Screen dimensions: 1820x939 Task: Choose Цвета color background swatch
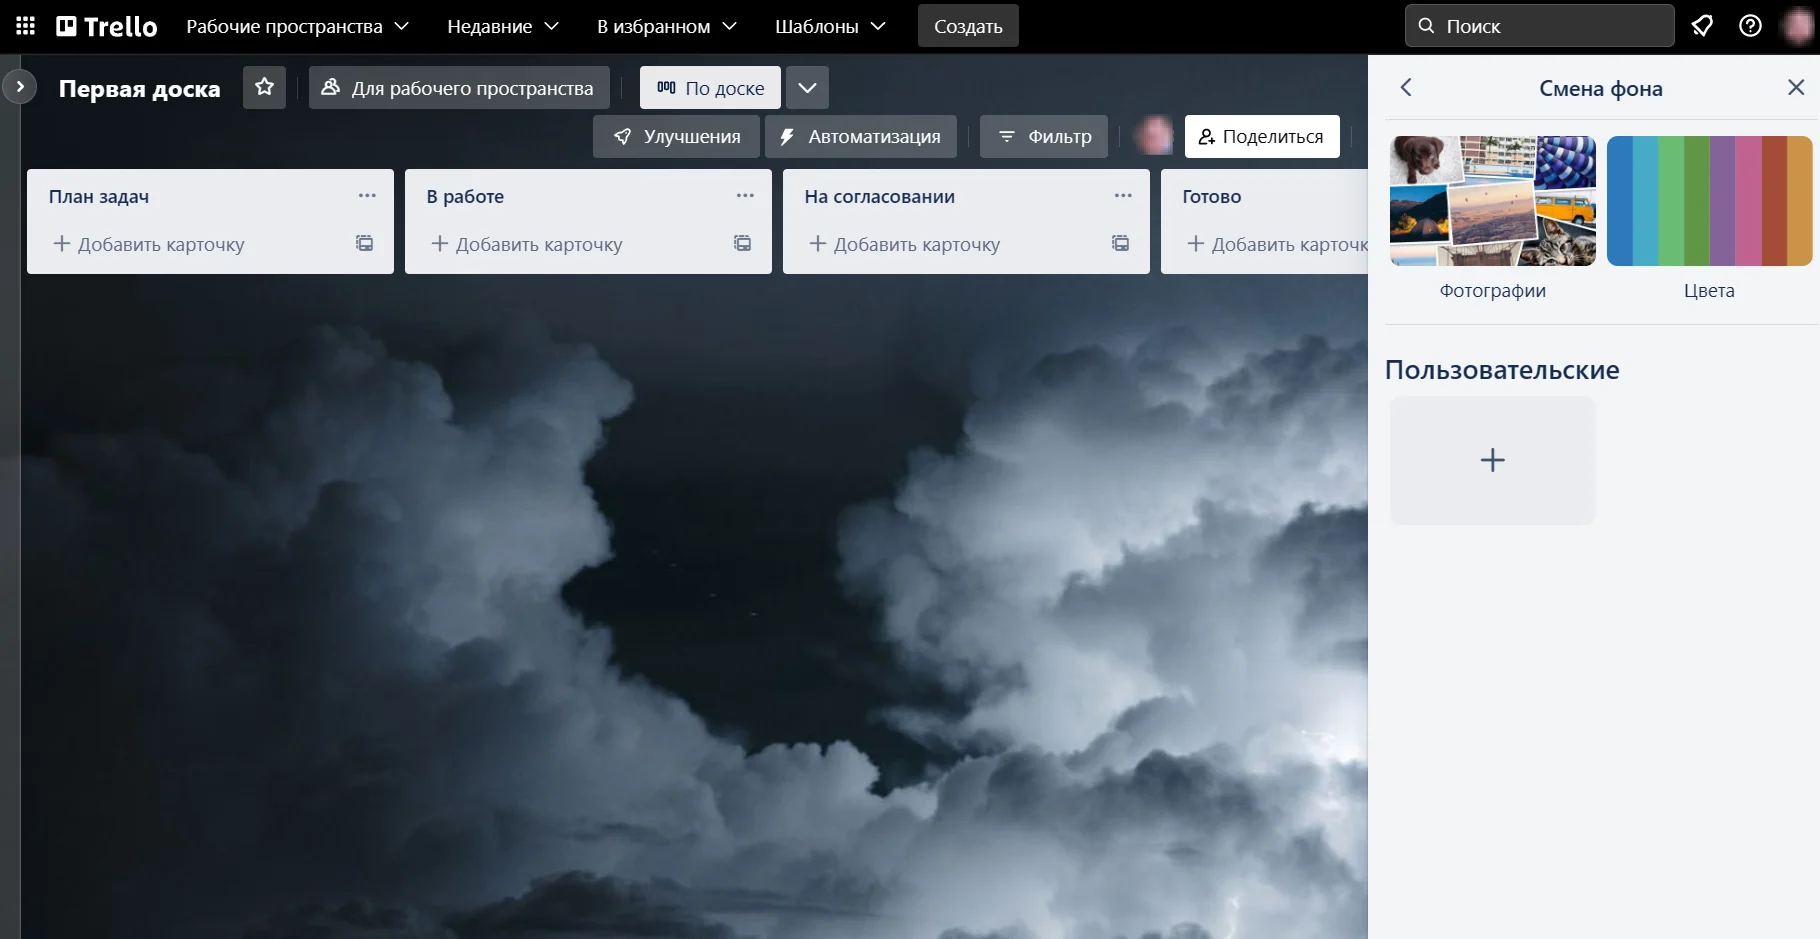pos(1710,201)
